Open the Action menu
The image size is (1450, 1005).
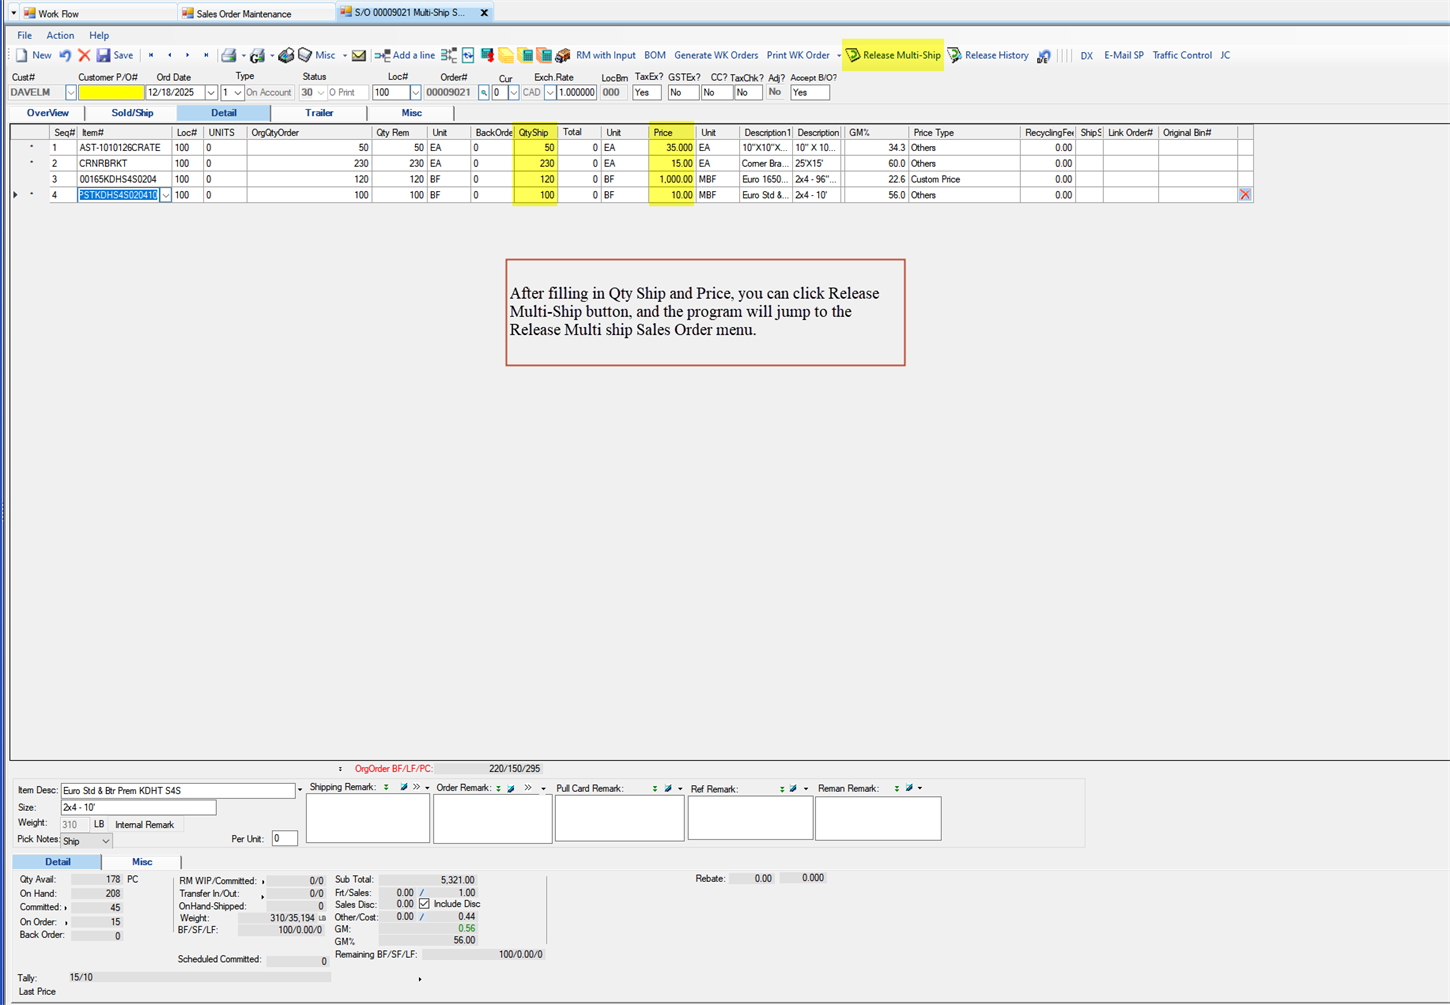[x=60, y=35]
